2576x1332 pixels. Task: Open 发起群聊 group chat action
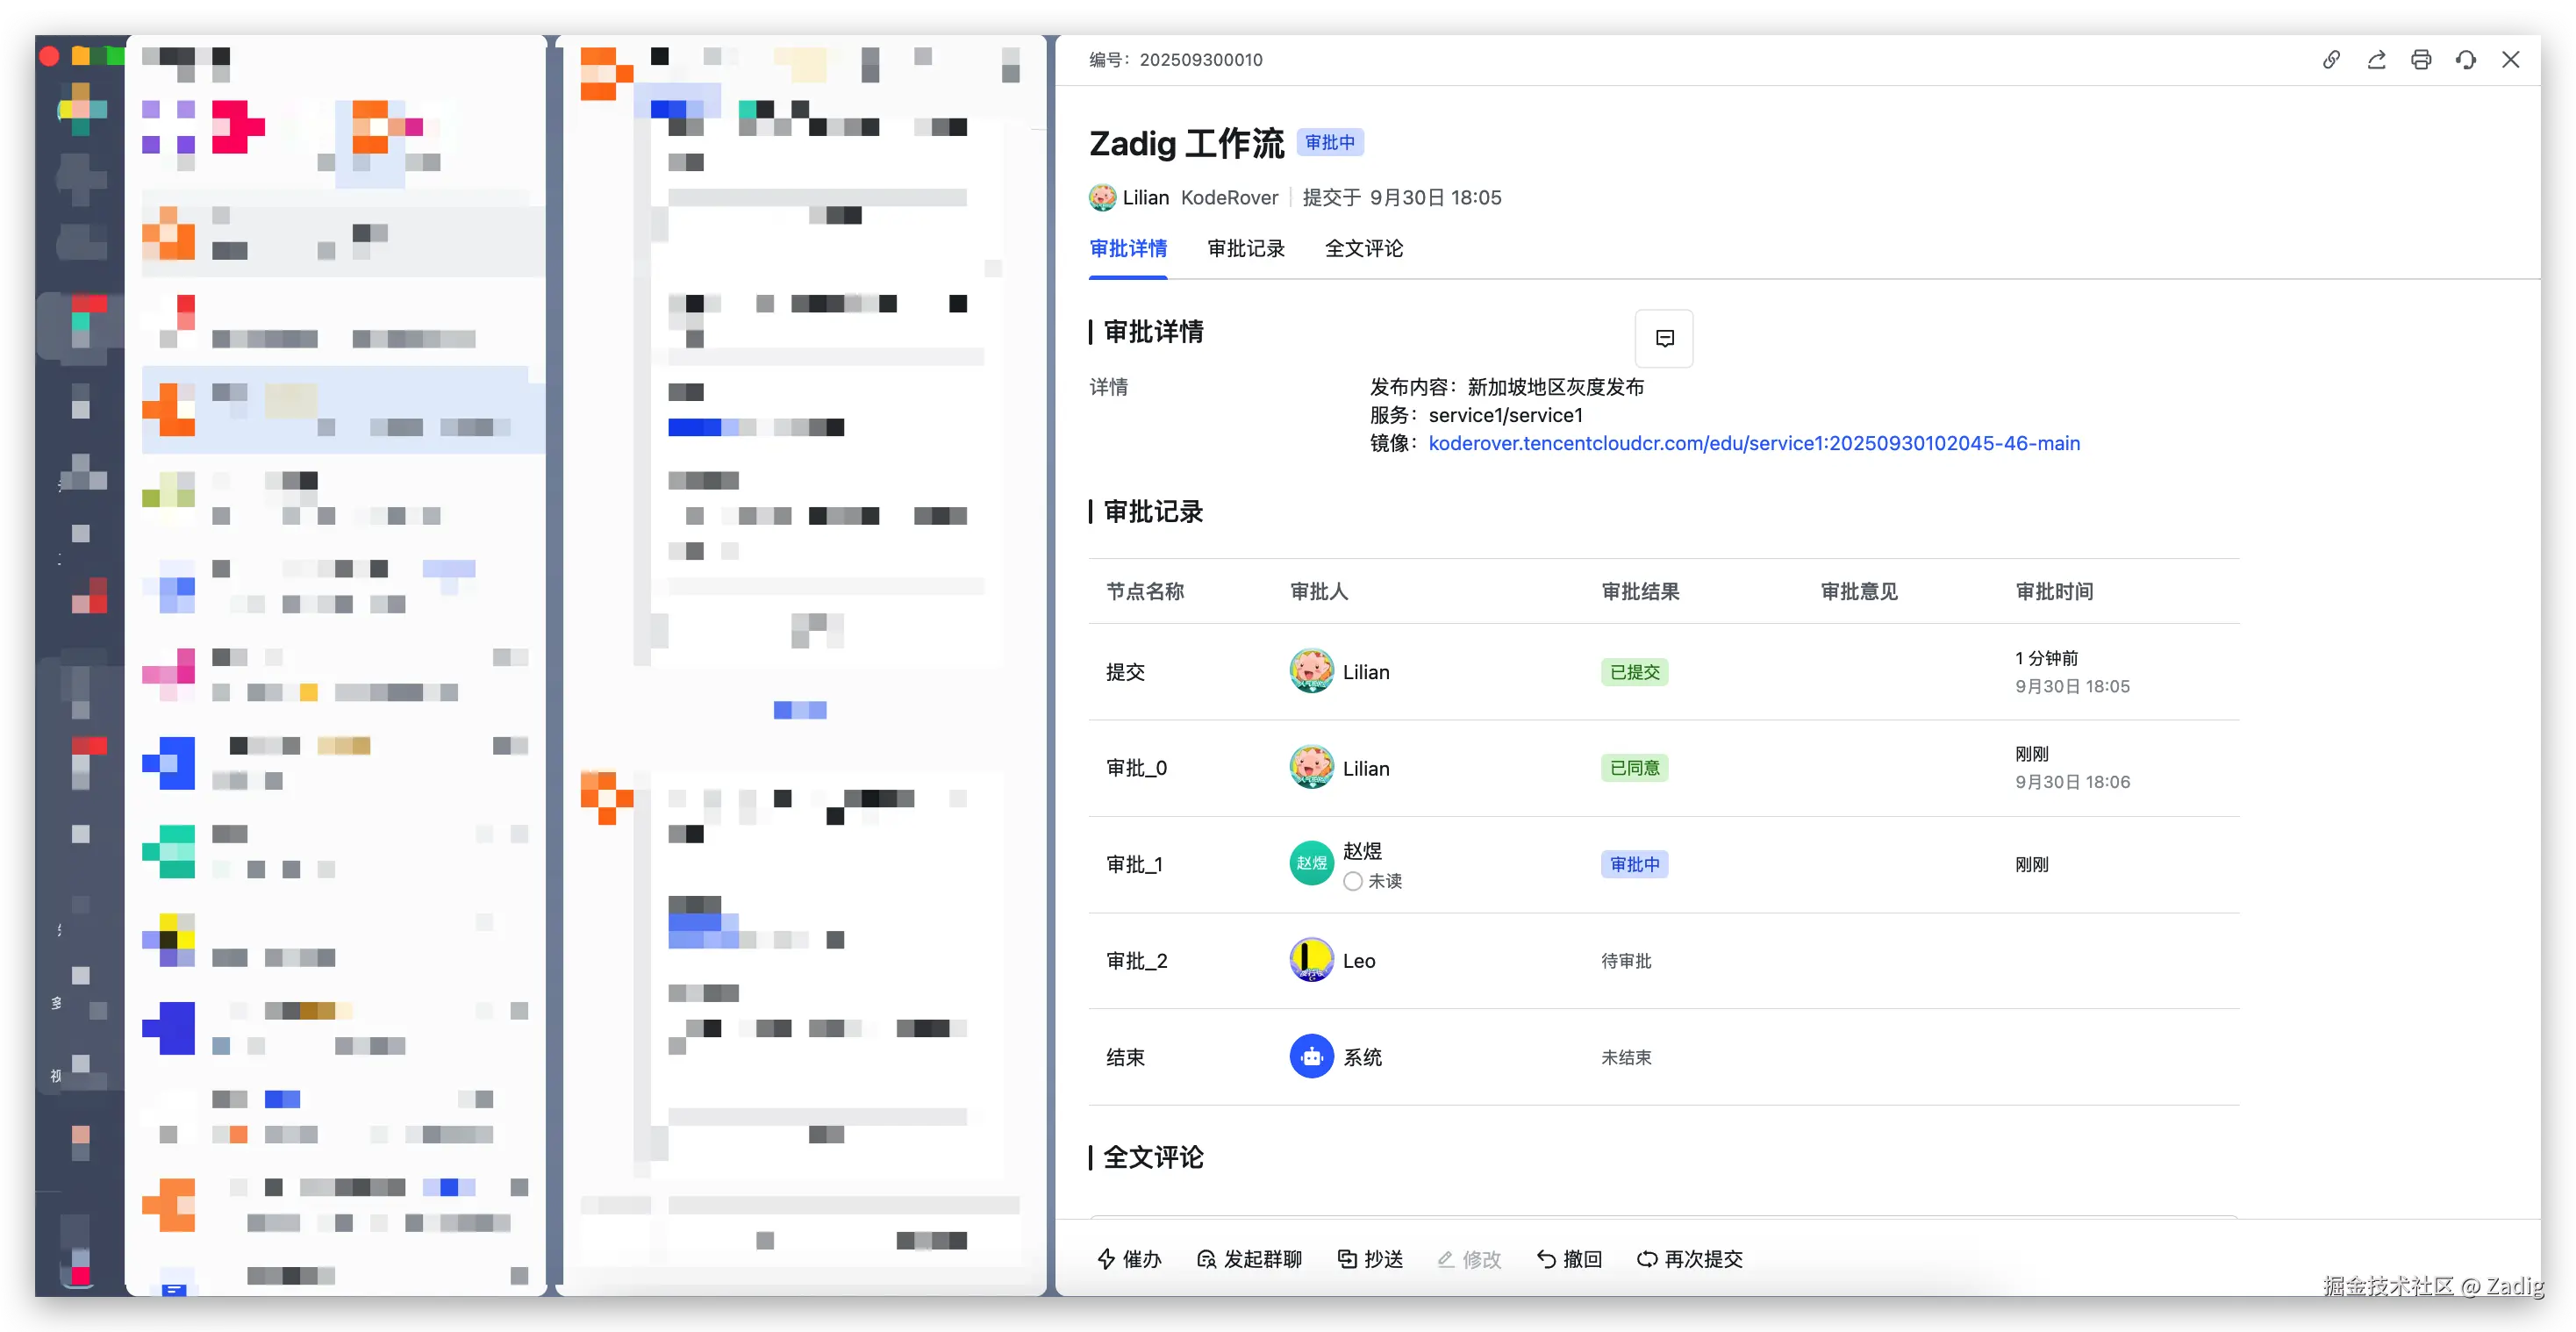coord(1250,1259)
